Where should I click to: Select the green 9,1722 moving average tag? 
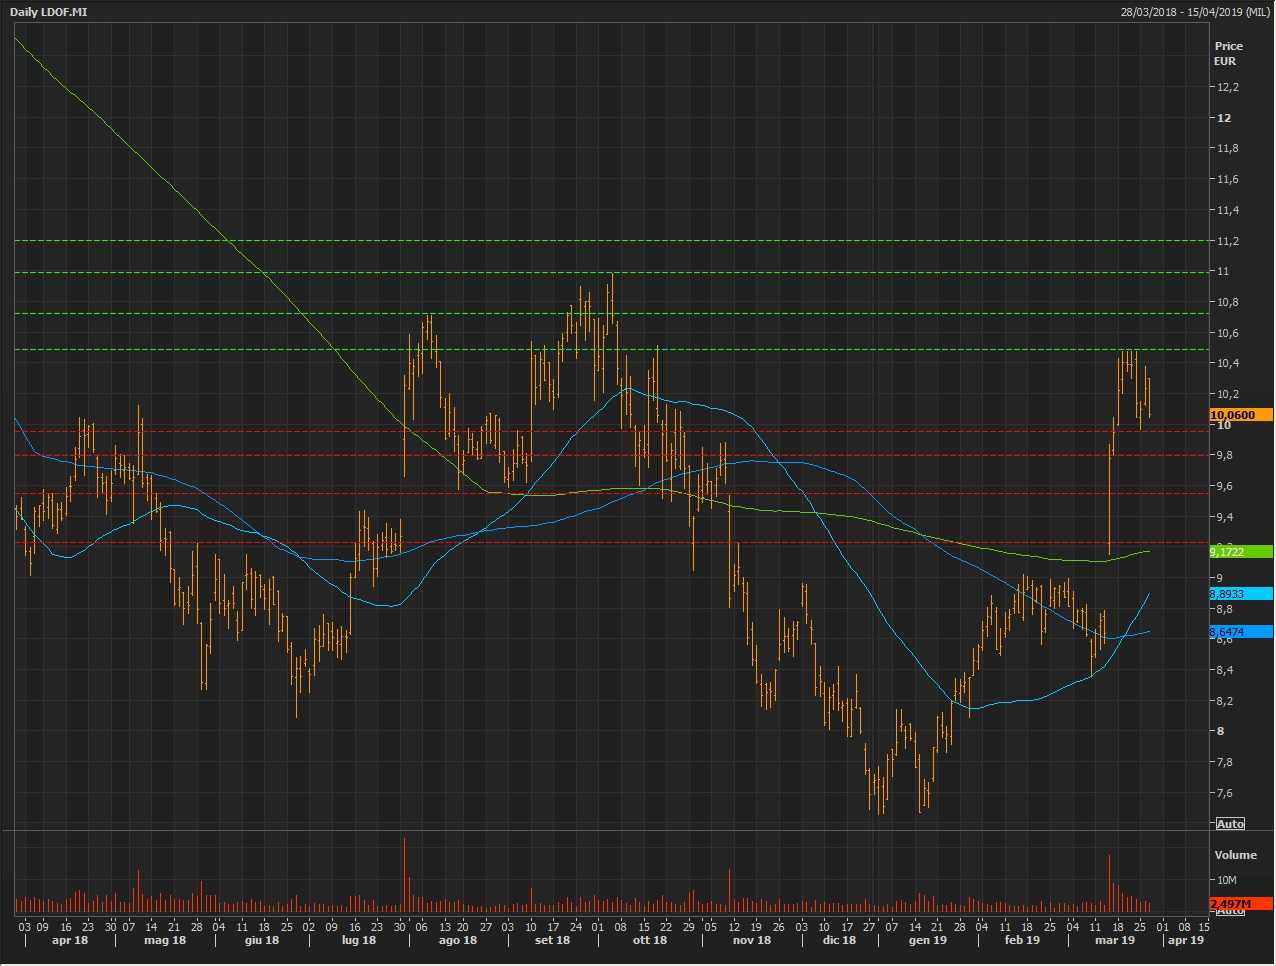pos(1240,552)
